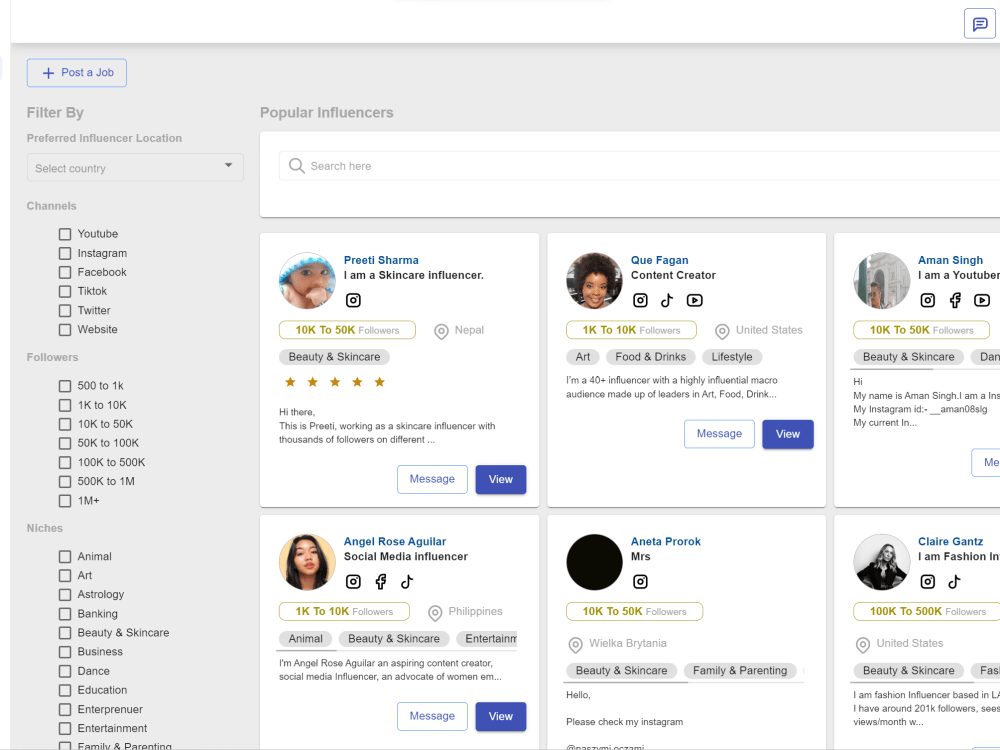Open the Claire Gantz name link
This screenshot has height=750, width=1000.
tap(950, 541)
